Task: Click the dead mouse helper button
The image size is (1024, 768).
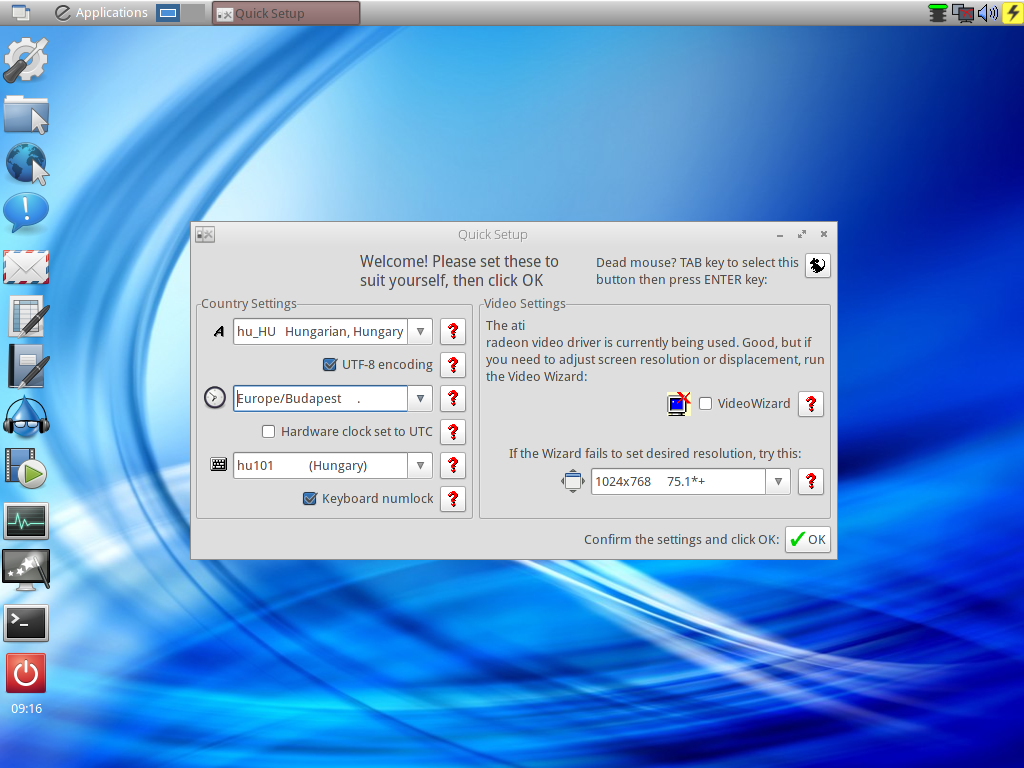Action: pyautogui.click(x=817, y=266)
